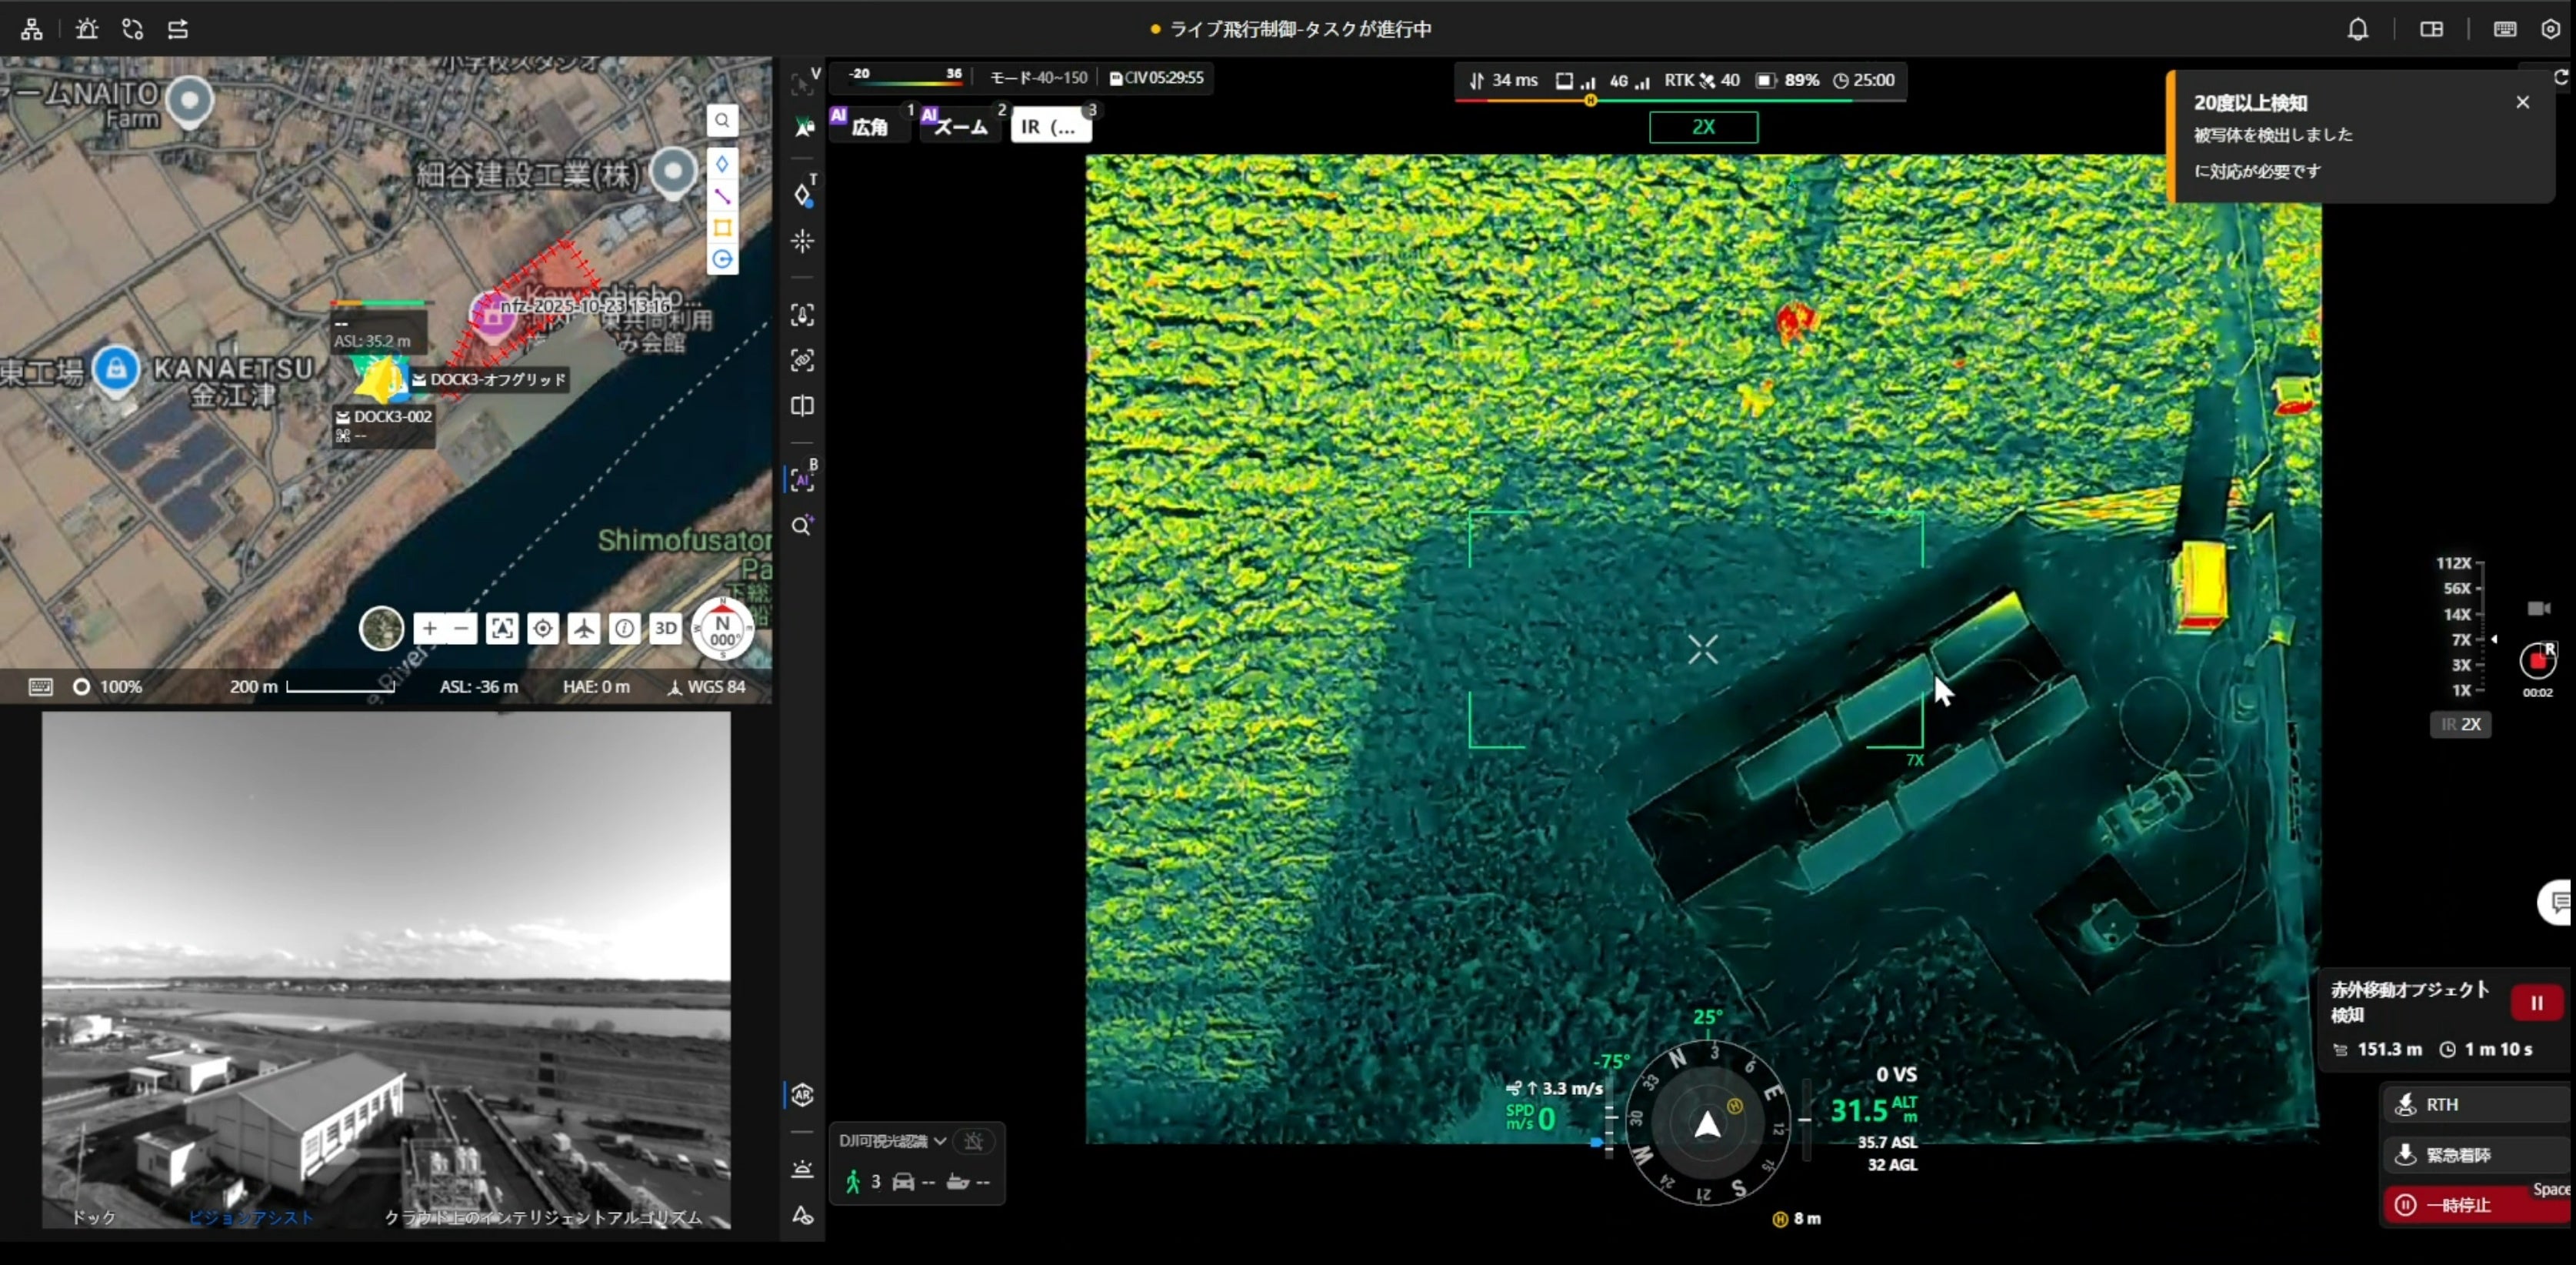Click the map info button
2576x1265 pixels.
coord(624,628)
